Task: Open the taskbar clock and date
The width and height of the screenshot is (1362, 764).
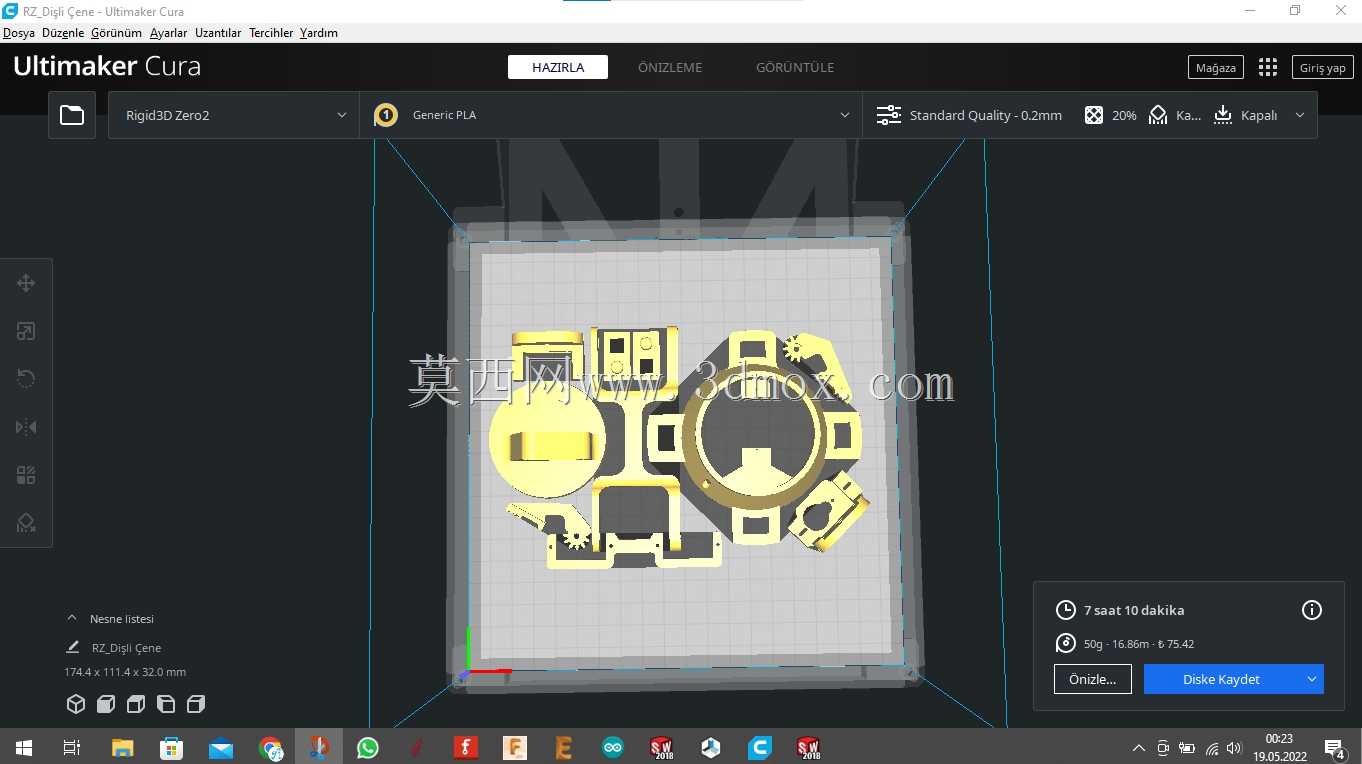Action: click(x=1279, y=747)
